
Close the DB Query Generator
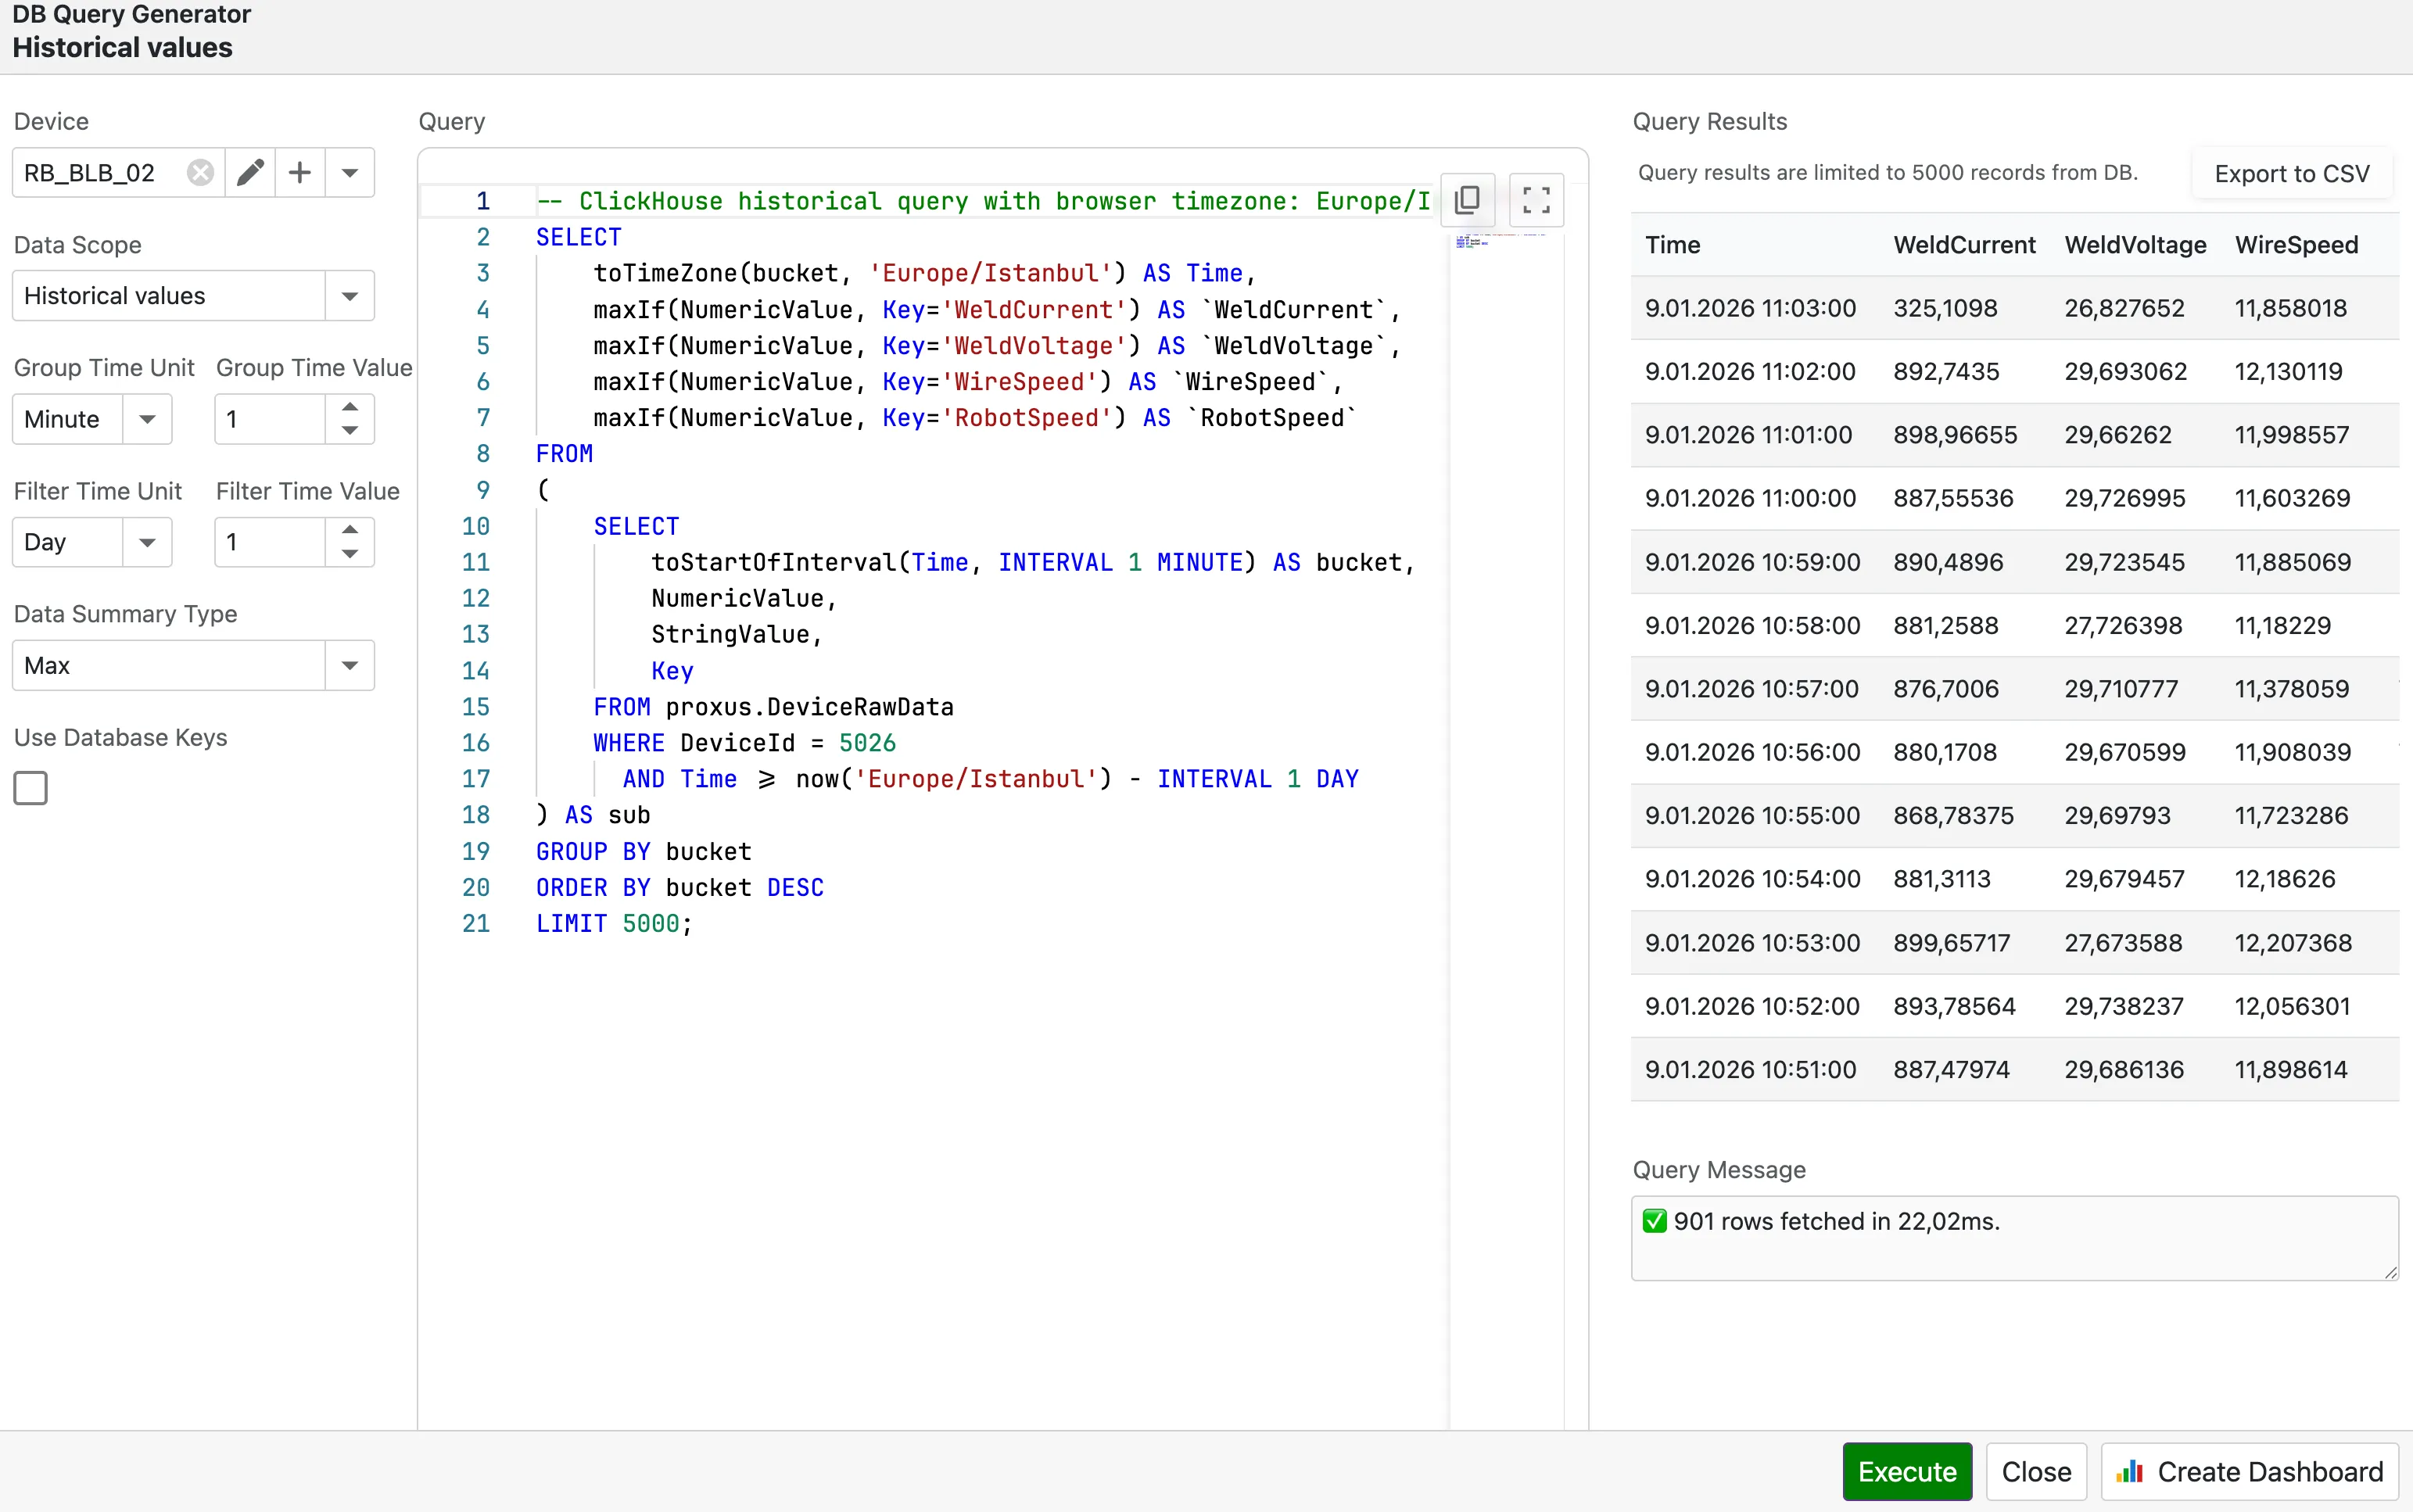coord(2036,1471)
